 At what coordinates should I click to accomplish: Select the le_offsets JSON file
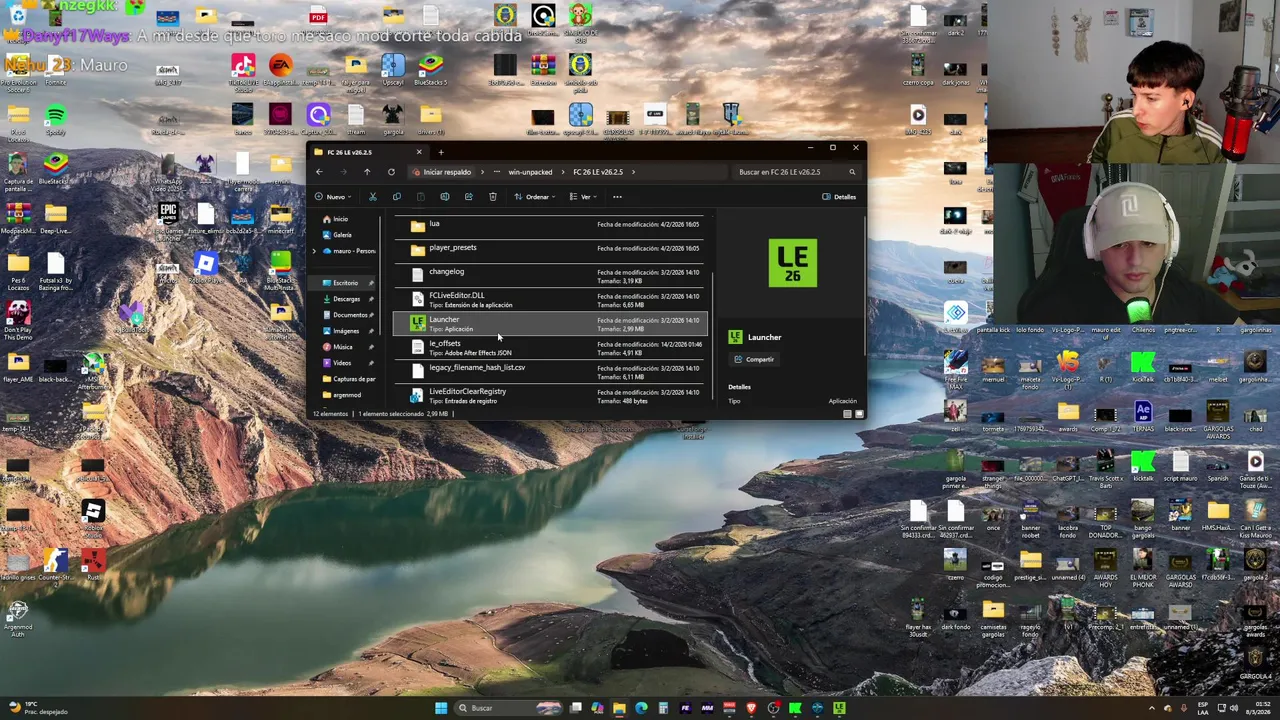(x=550, y=348)
